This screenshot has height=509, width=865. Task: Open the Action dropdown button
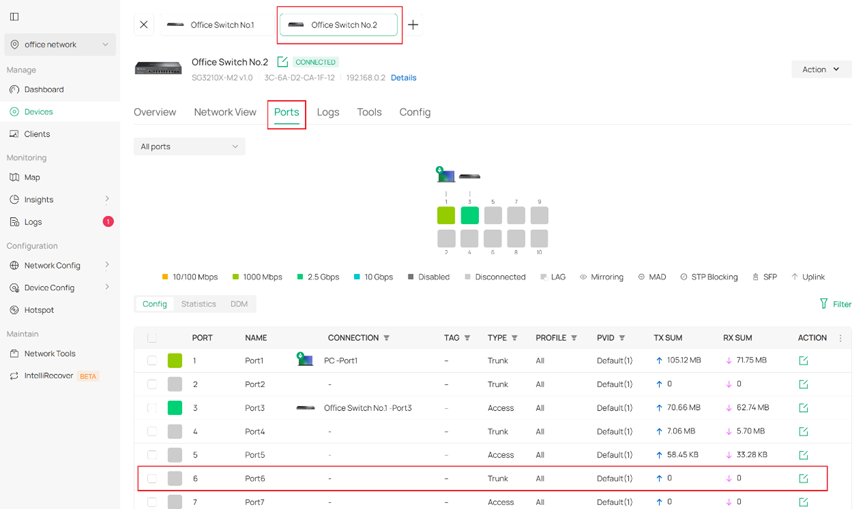[821, 69]
